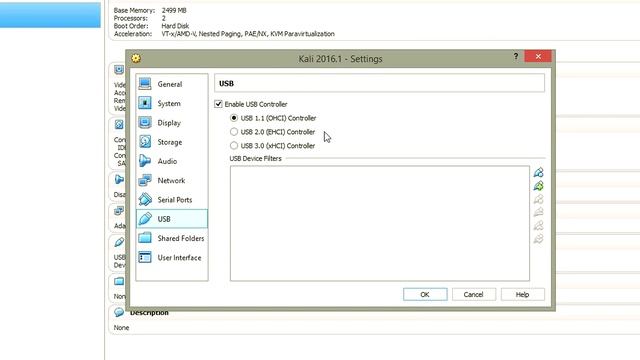Click the Audio speaker icon
The width and height of the screenshot is (640, 360).
point(145,161)
